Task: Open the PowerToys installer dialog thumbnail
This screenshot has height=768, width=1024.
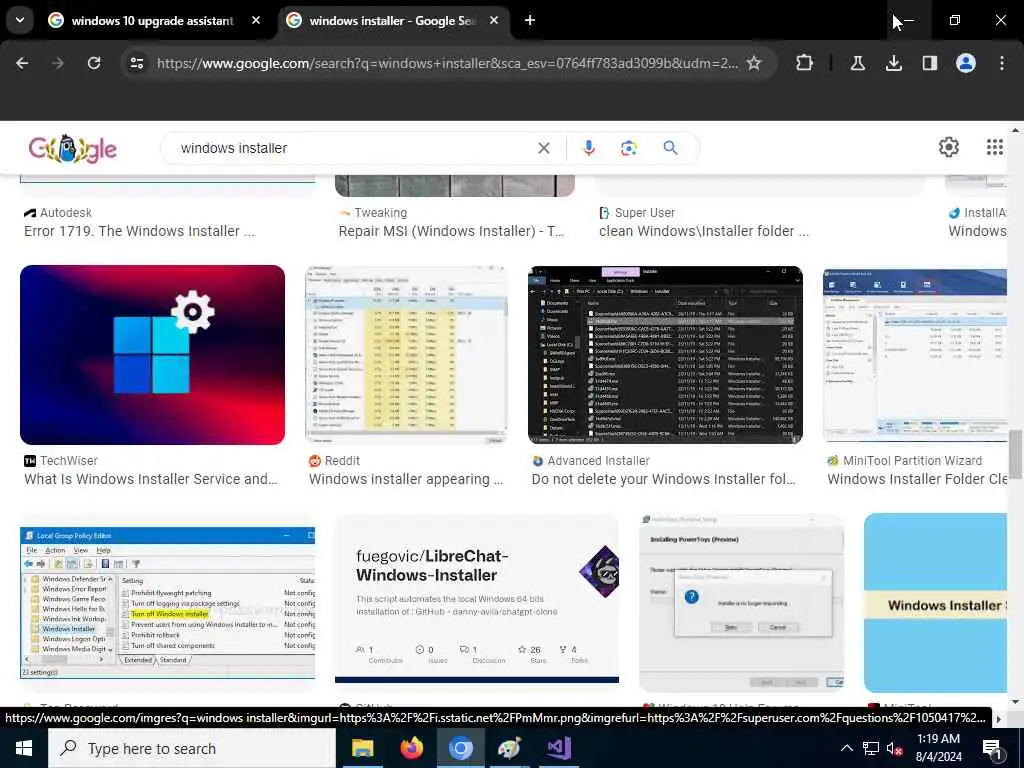Action: [x=741, y=603]
